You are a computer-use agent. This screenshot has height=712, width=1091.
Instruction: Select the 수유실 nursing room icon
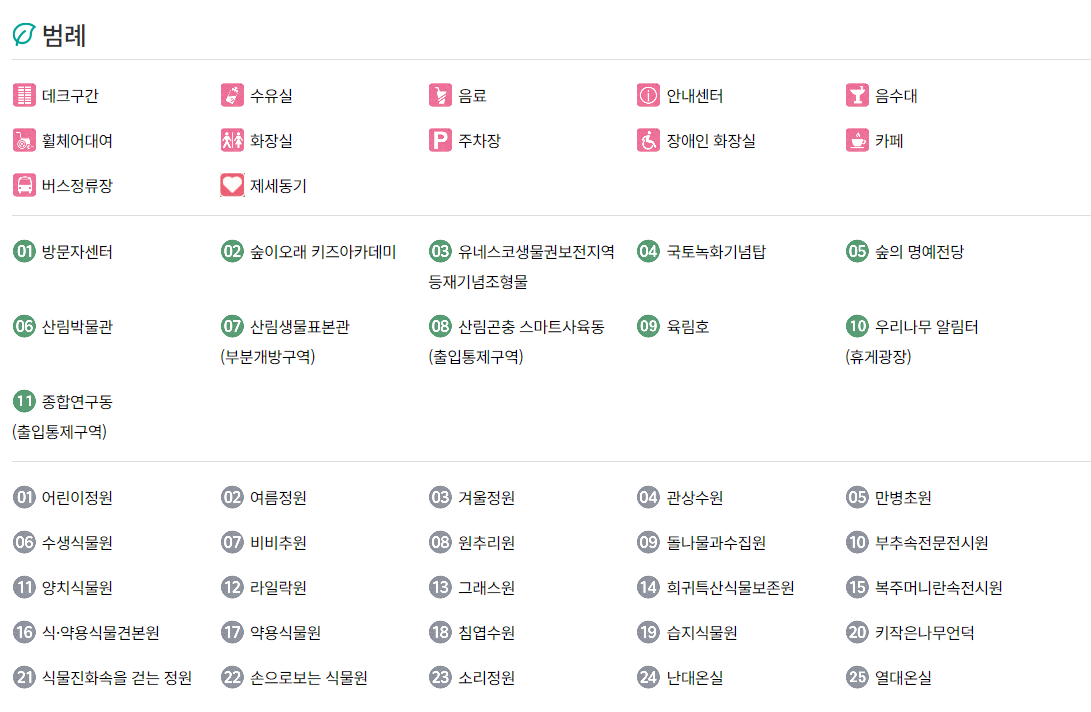pyautogui.click(x=232, y=95)
